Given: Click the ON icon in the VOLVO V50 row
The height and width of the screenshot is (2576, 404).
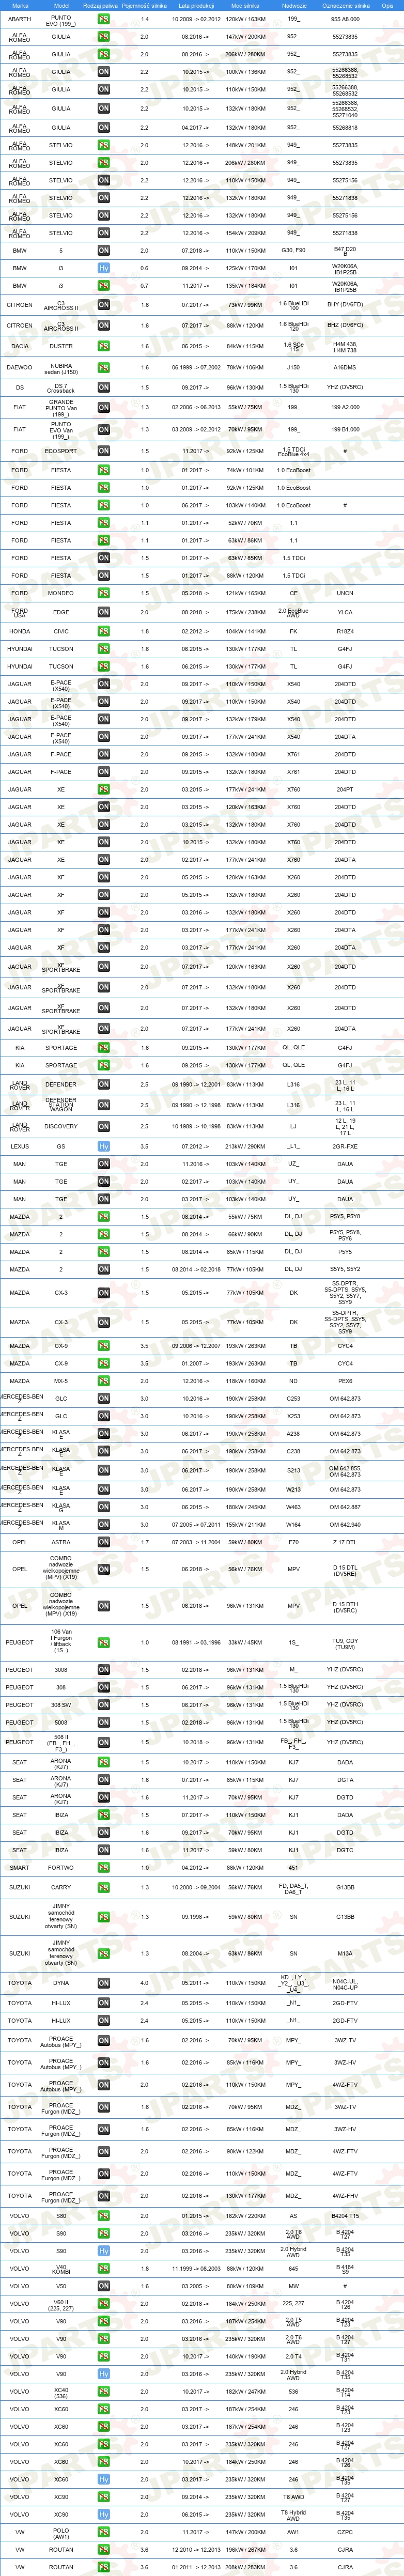Looking at the screenshot, I should [x=104, y=2286].
